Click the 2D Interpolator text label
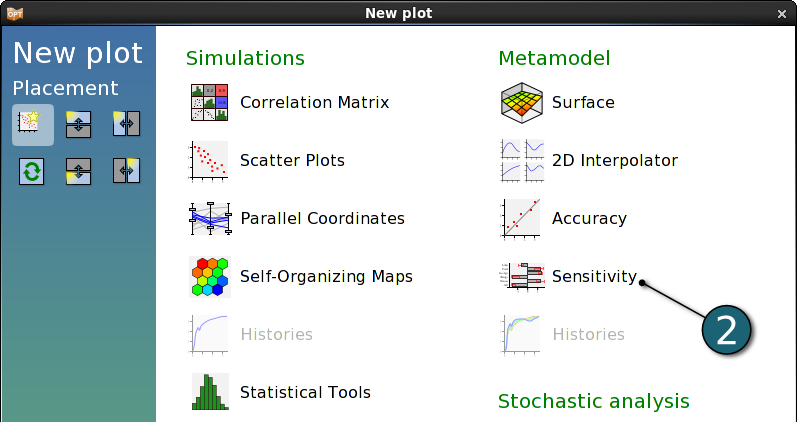797x422 pixels. point(615,161)
